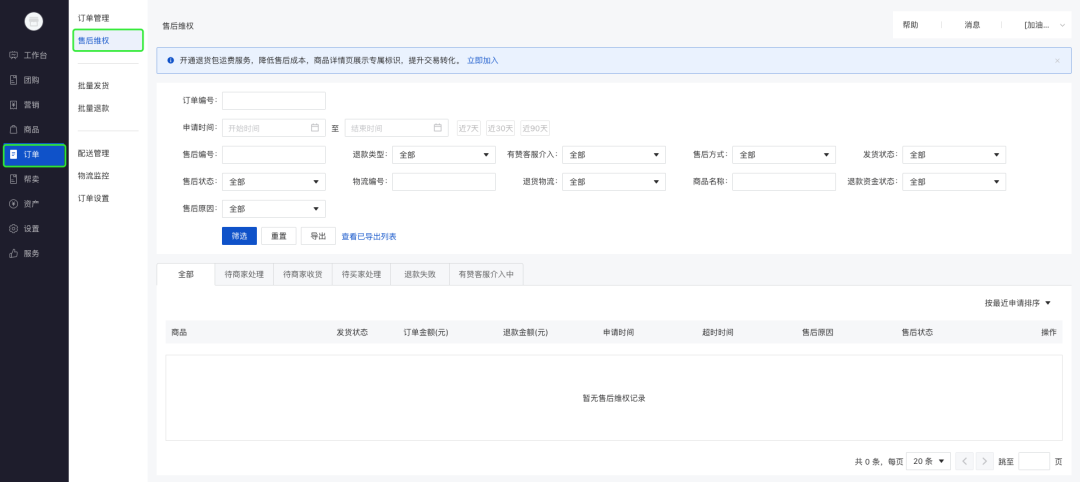Open 售后原因 dropdown

(x=273, y=209)
